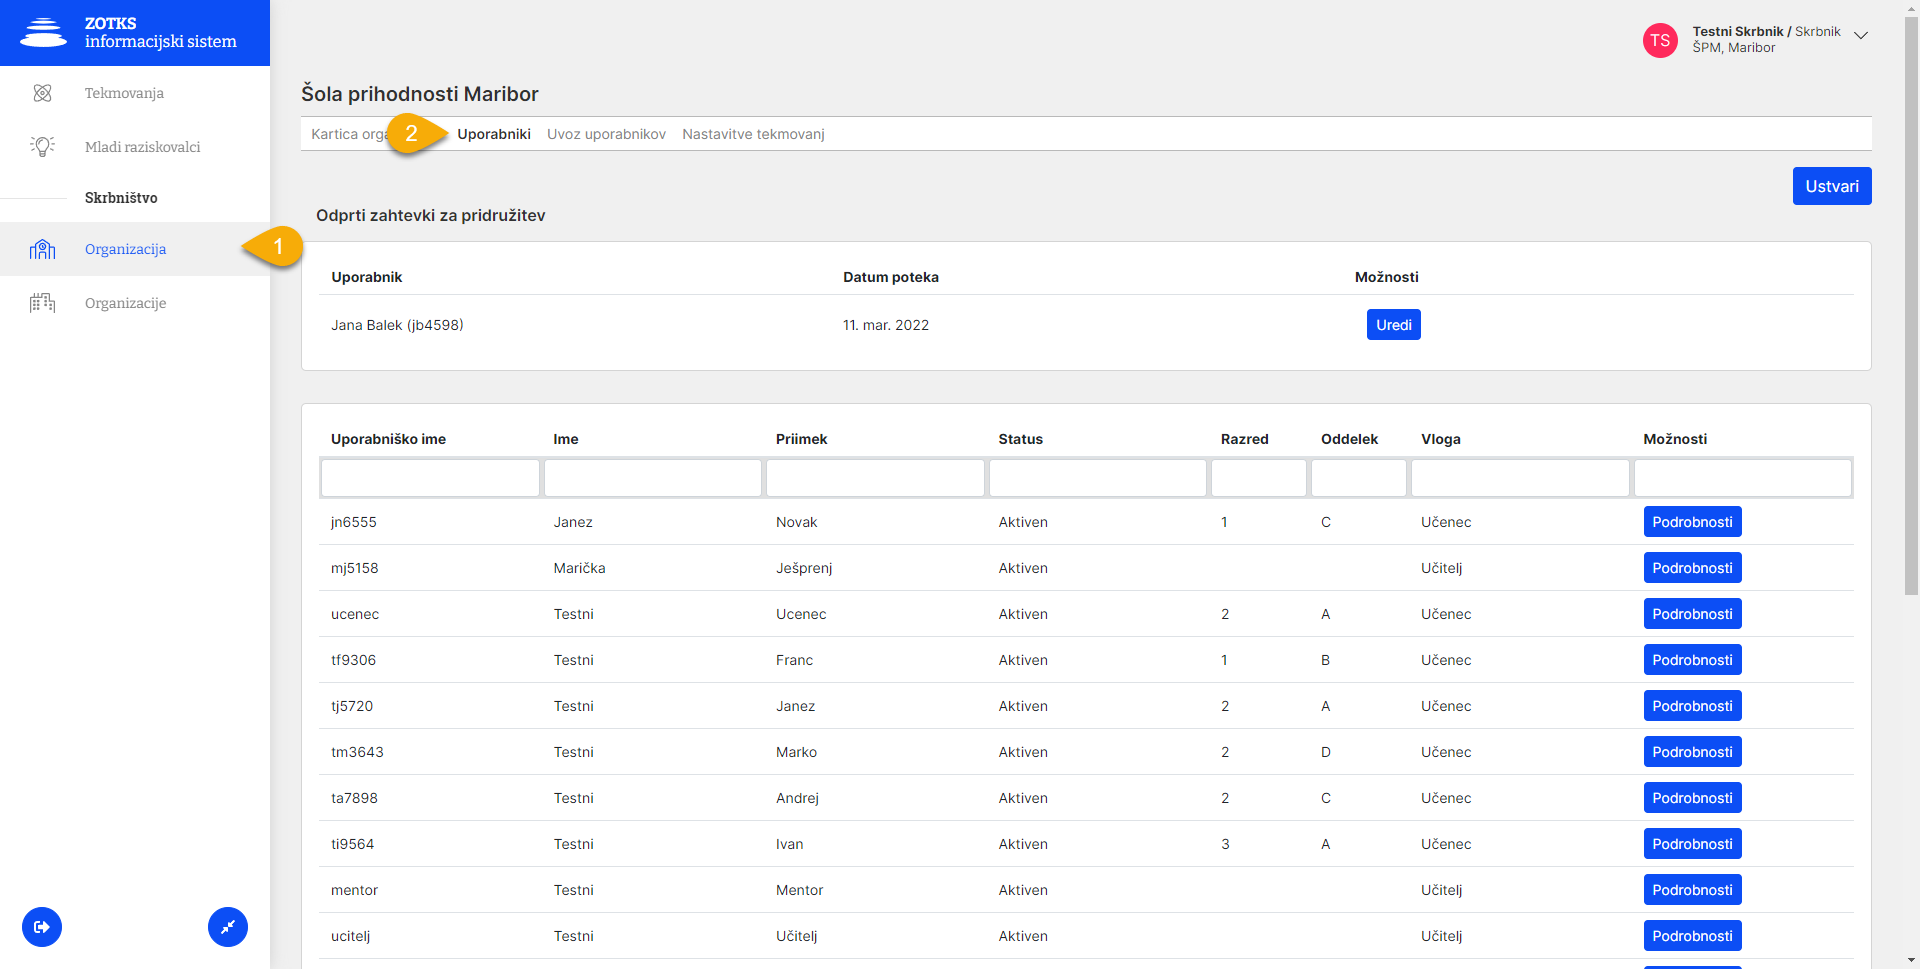1920x969 pixels.
Task: Click Uredi for Jana Balek request
Action: click(1393, 325)
